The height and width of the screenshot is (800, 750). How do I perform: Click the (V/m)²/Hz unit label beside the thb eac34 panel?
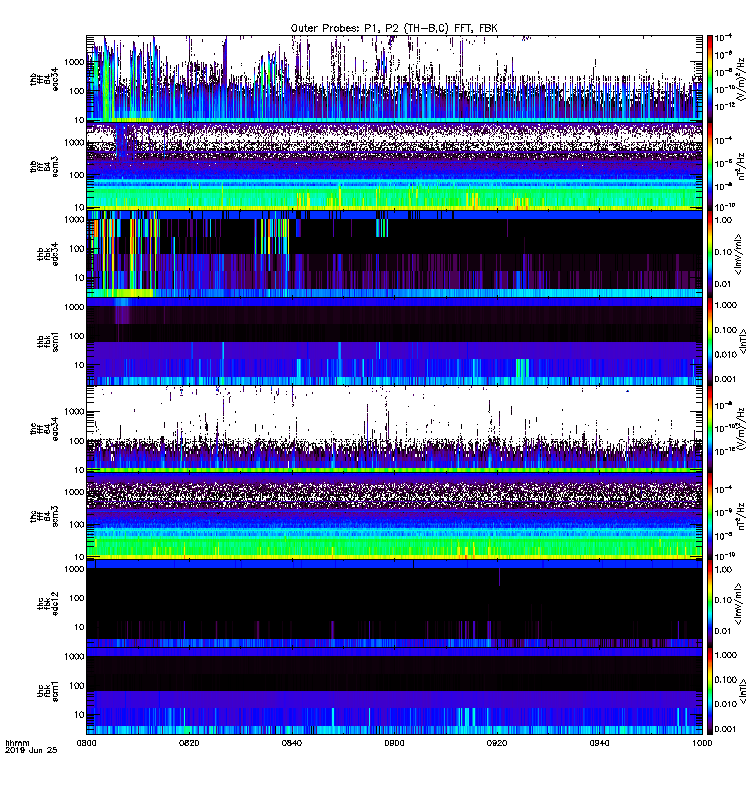point(740,79)
